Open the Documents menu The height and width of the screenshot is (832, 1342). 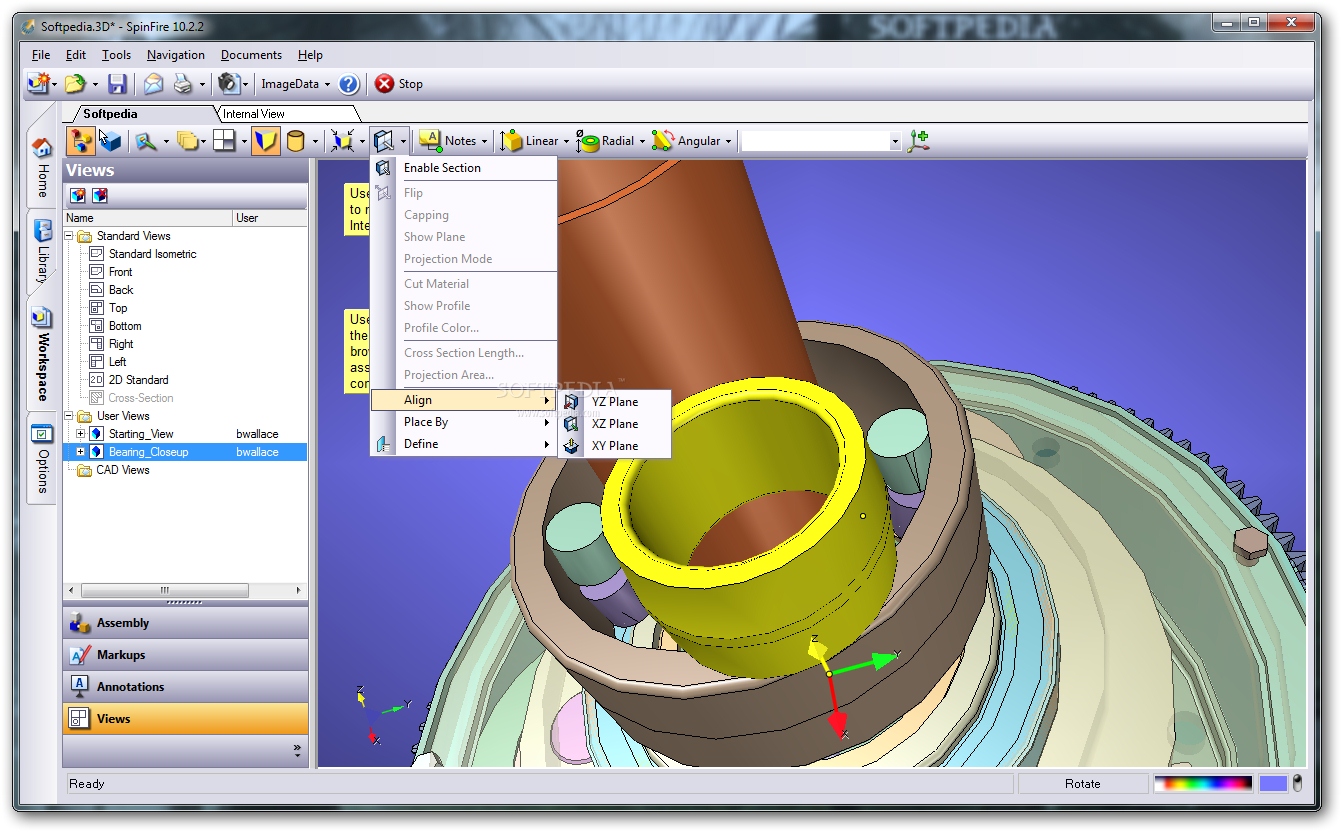point(251,55)
